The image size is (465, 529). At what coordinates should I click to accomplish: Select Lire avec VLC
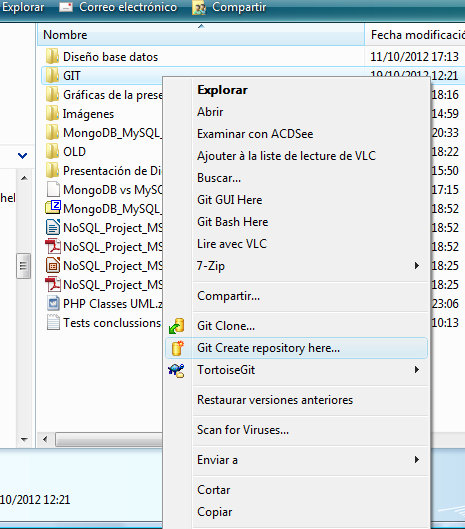tap(232, 244)
